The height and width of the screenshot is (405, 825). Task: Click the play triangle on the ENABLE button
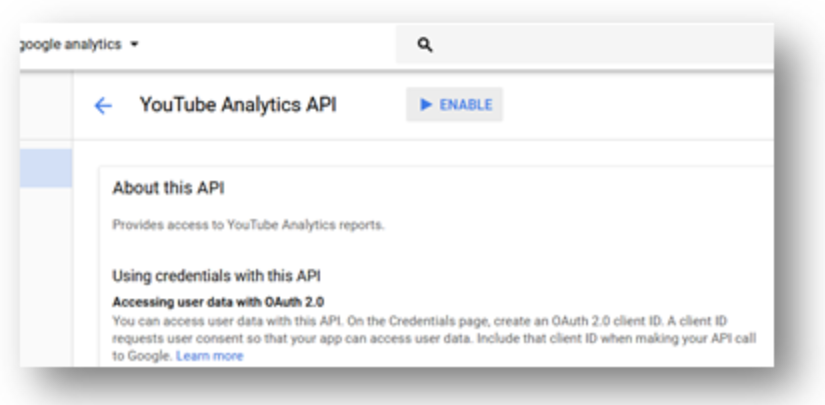click(426, 105)
